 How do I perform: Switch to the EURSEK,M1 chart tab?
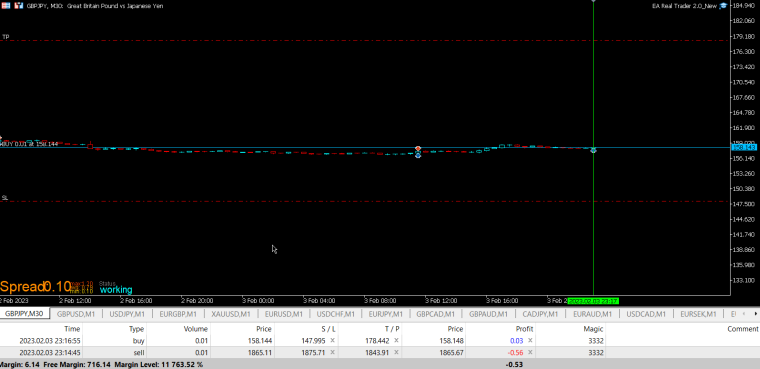tap(698, 314)
